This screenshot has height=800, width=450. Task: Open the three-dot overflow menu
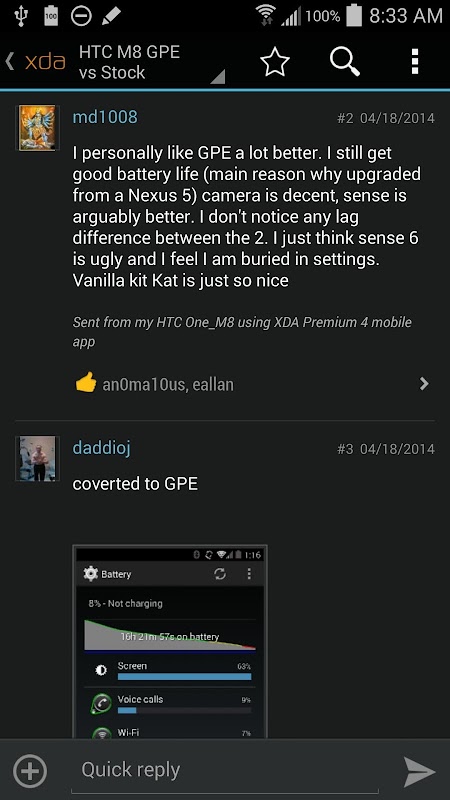coord(415,62)
